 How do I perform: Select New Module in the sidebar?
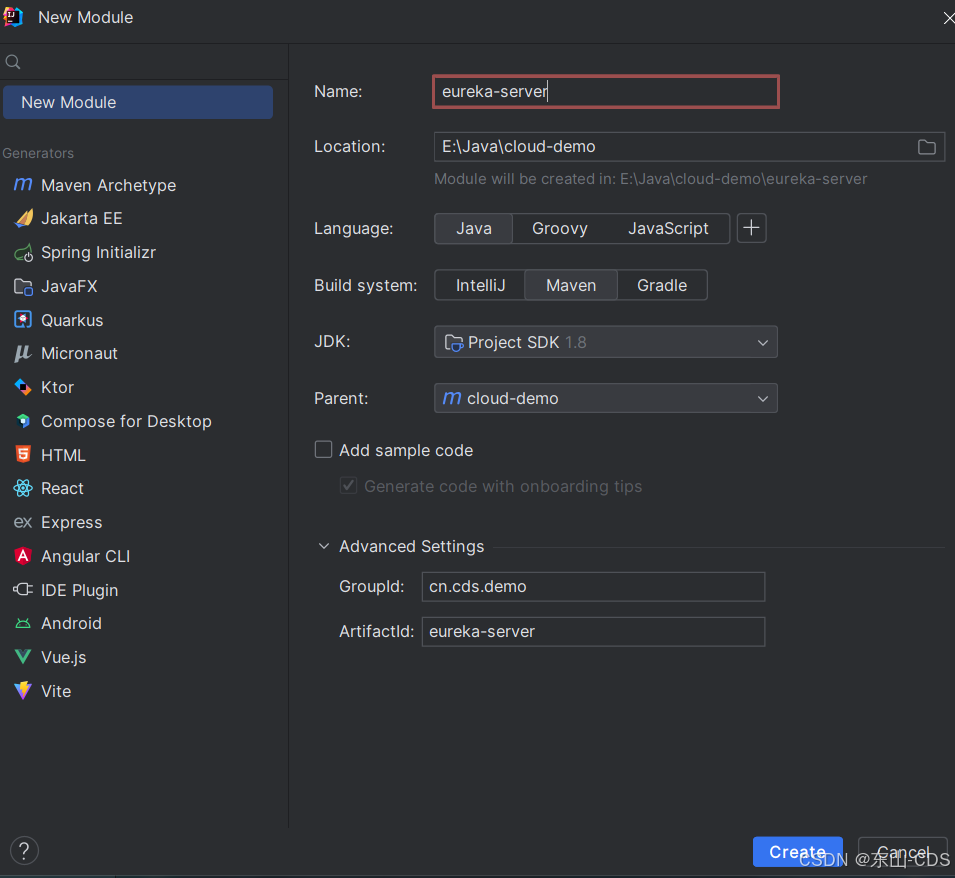coord(138,102)
